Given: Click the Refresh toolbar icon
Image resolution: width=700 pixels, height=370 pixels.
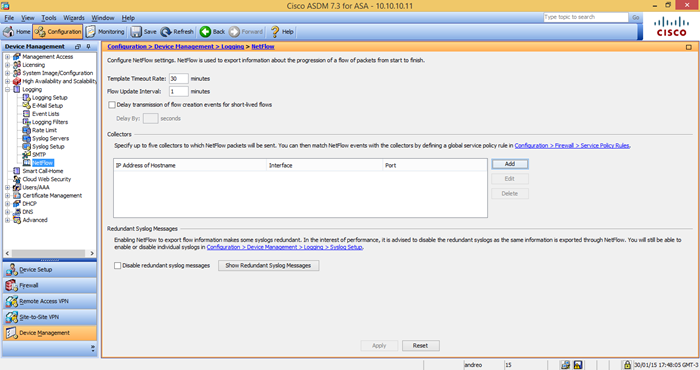Looking at the screenshot, I should (166, 32).
